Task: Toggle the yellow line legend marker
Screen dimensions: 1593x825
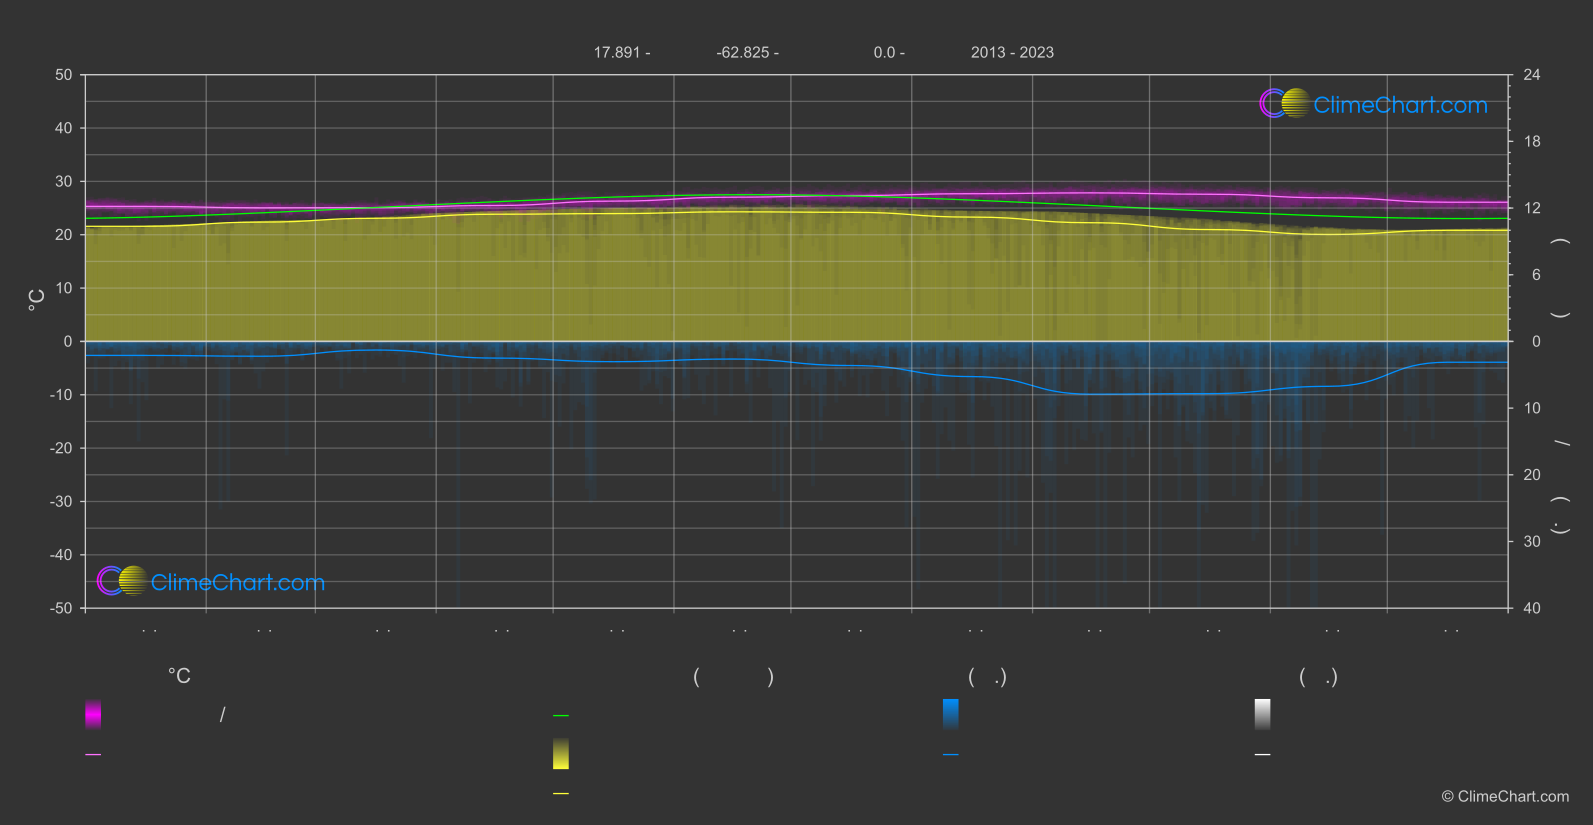Action: click(561, 794)
